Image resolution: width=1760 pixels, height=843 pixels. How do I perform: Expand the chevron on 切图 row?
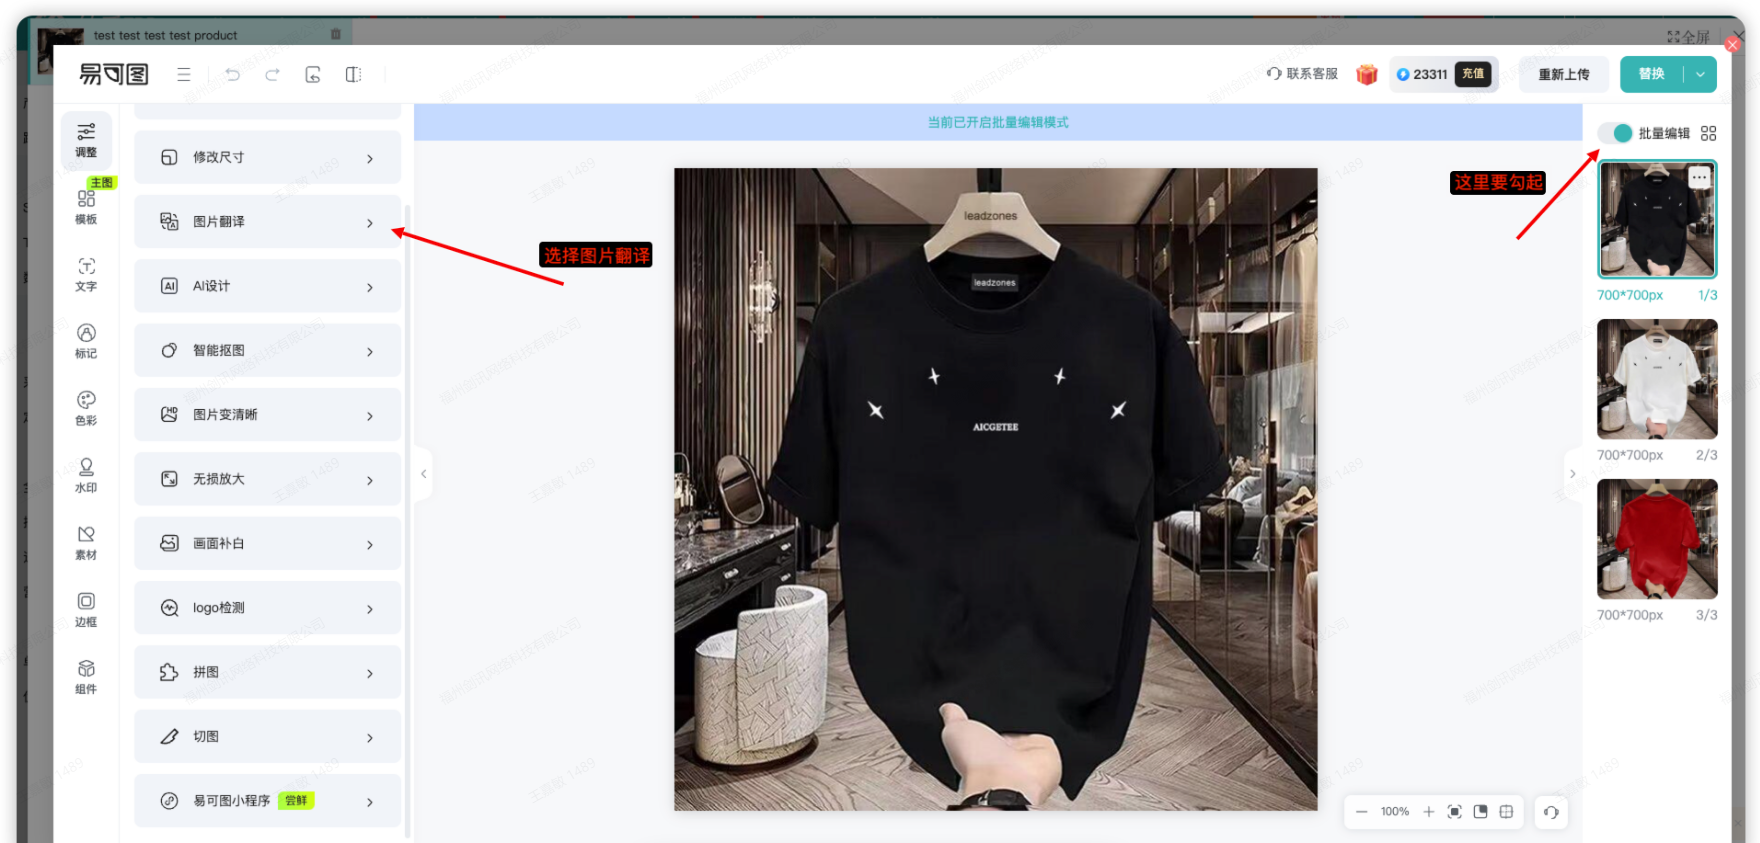click(370, 738)
